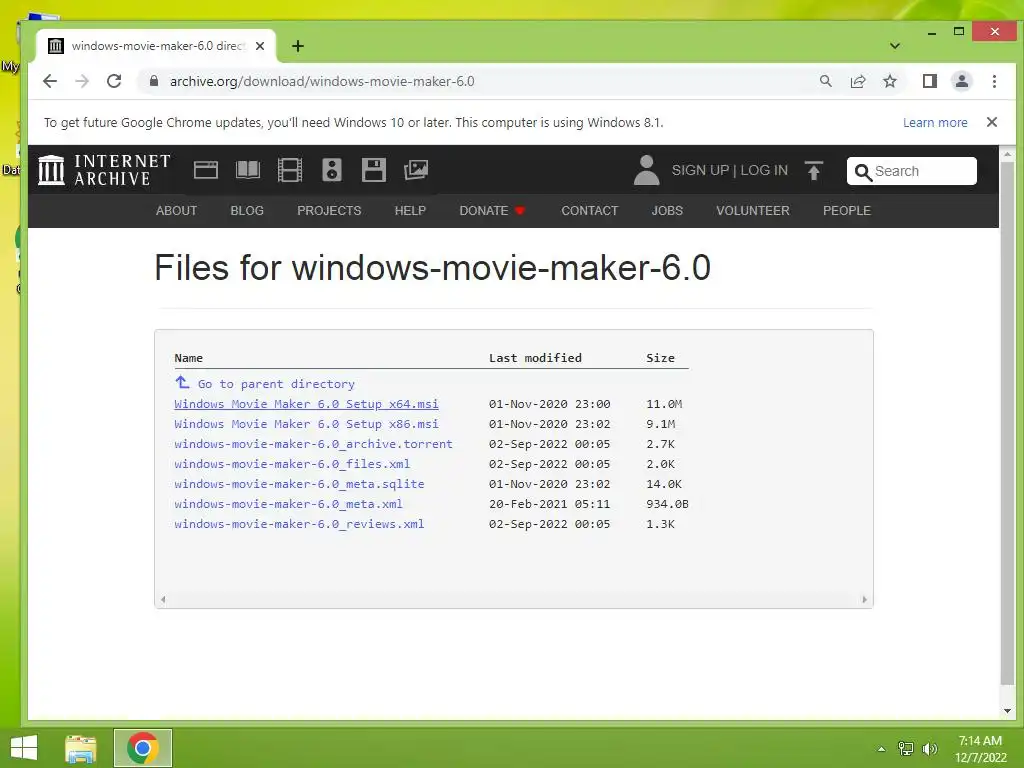Click the address bar URL
The image size is (1024, 768).
pyautogui.click(x=322, y=82)
